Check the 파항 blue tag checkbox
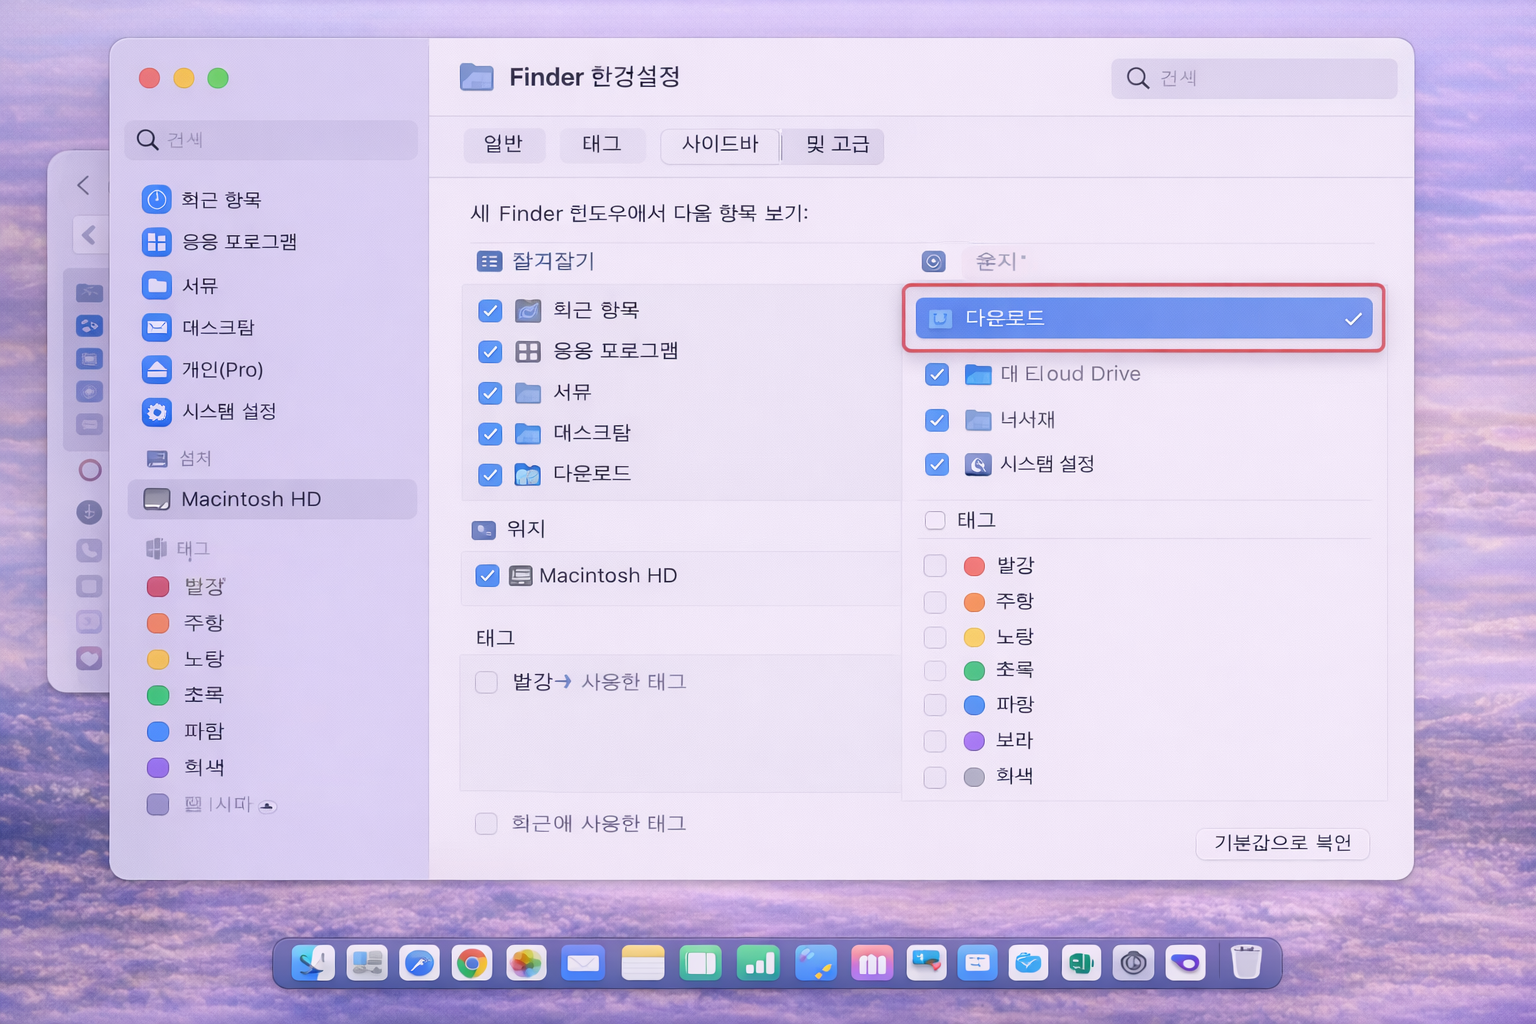This screenshot has width=1536, height=1024. click(x=935, y=705)
